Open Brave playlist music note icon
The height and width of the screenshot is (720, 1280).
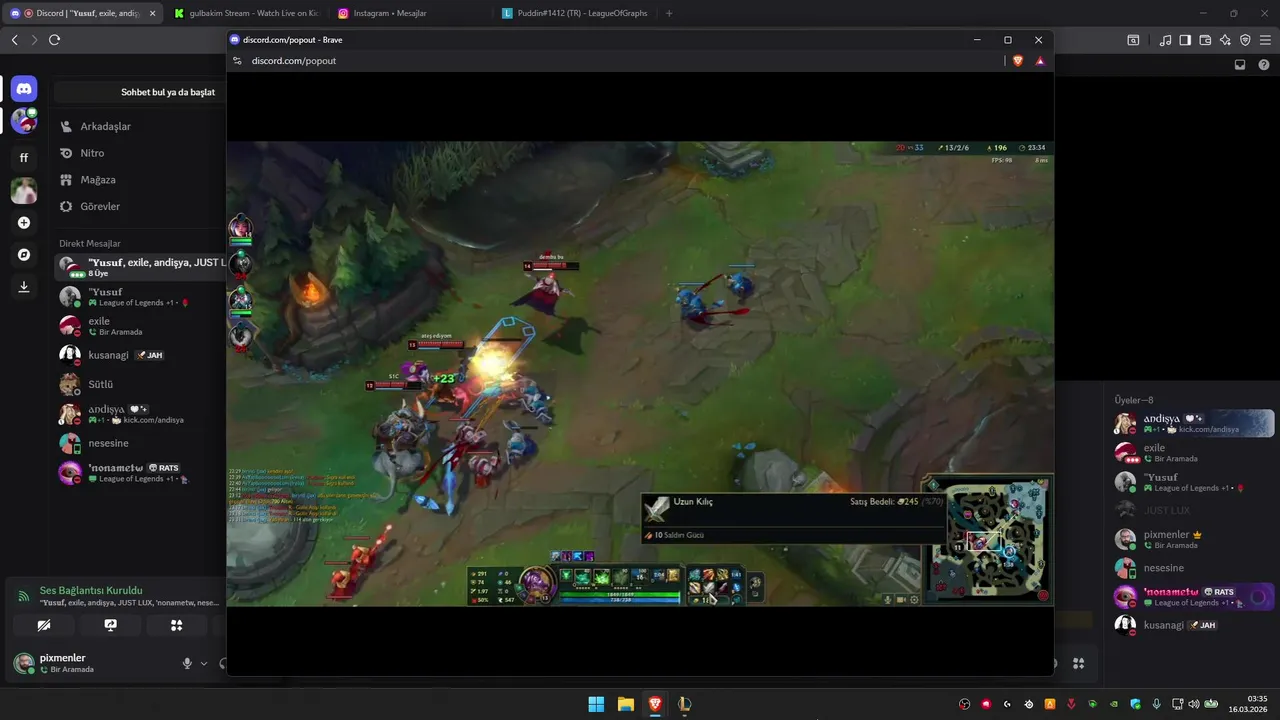click(1165, 40)
